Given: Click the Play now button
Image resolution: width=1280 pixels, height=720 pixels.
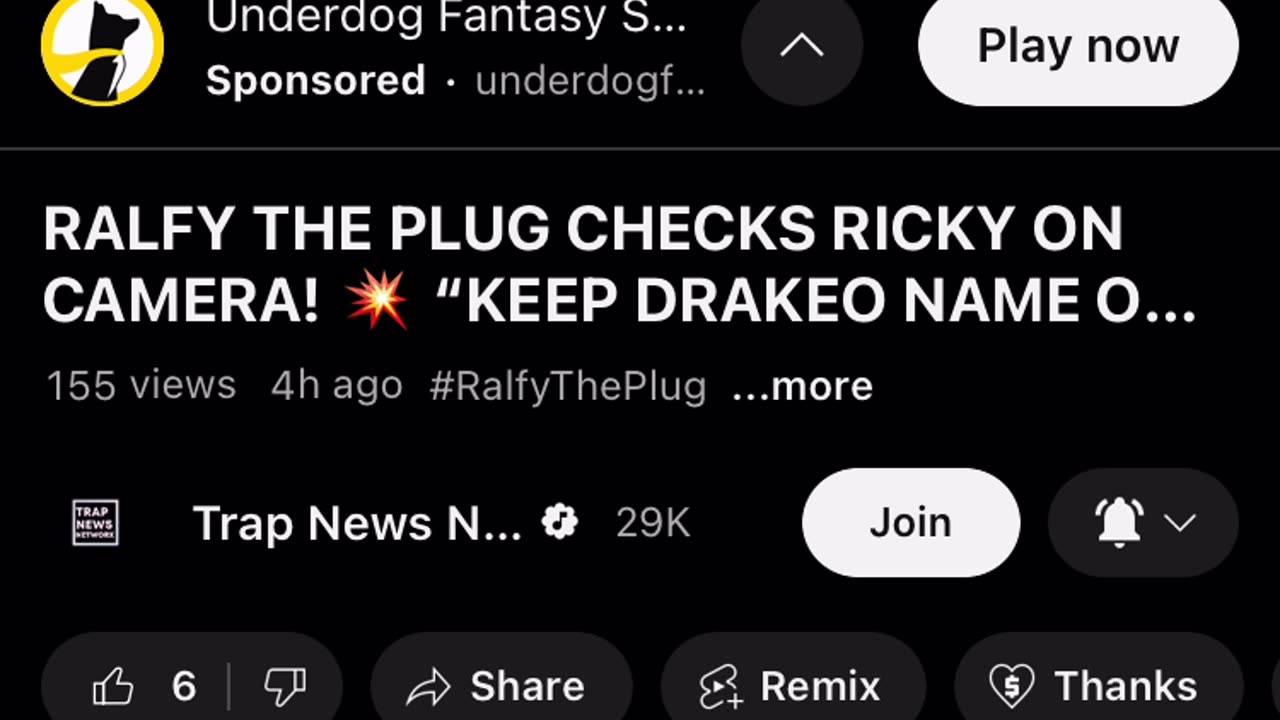Looking at the screenshot, I should (x=1078, y=46).
